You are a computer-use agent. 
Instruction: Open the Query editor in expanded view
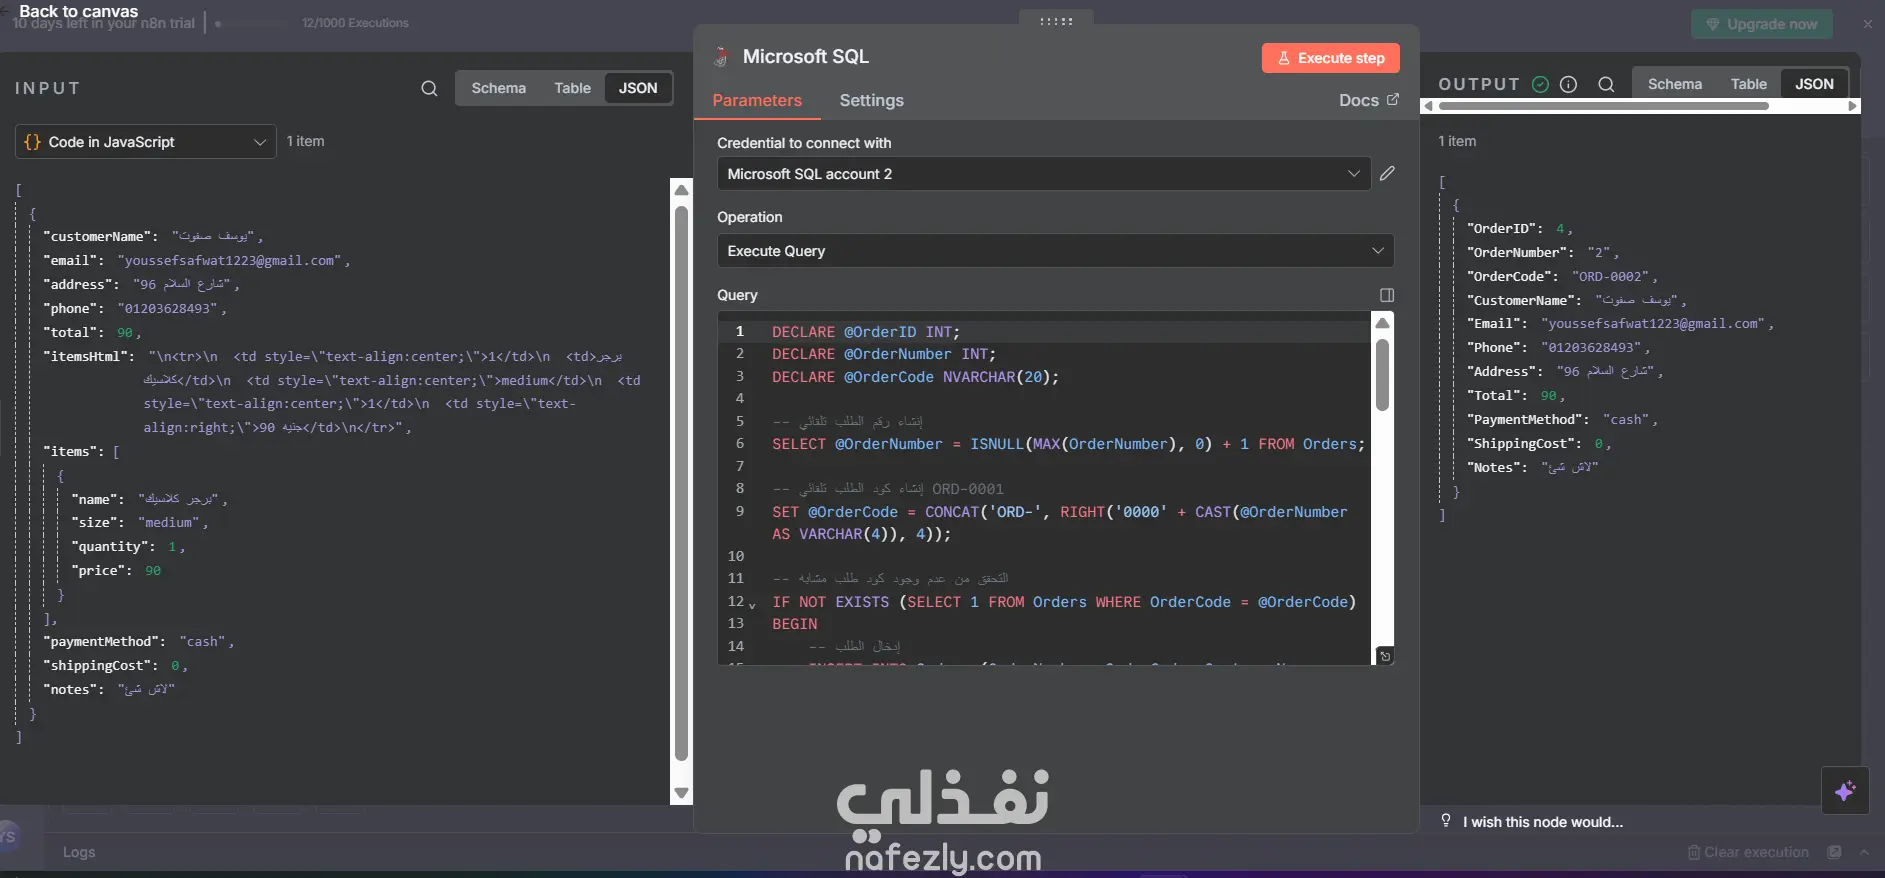1387,295
